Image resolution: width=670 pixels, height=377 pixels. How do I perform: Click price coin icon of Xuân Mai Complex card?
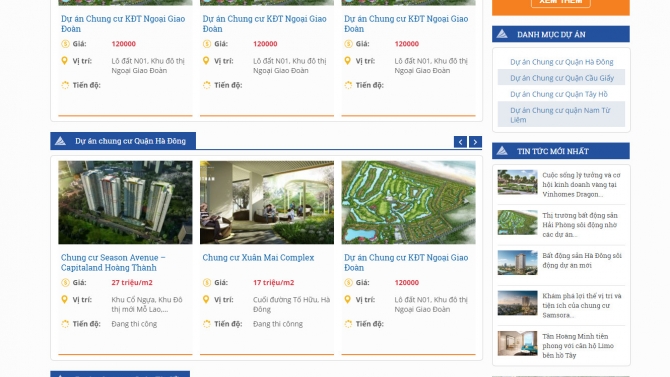pos(207,283)
